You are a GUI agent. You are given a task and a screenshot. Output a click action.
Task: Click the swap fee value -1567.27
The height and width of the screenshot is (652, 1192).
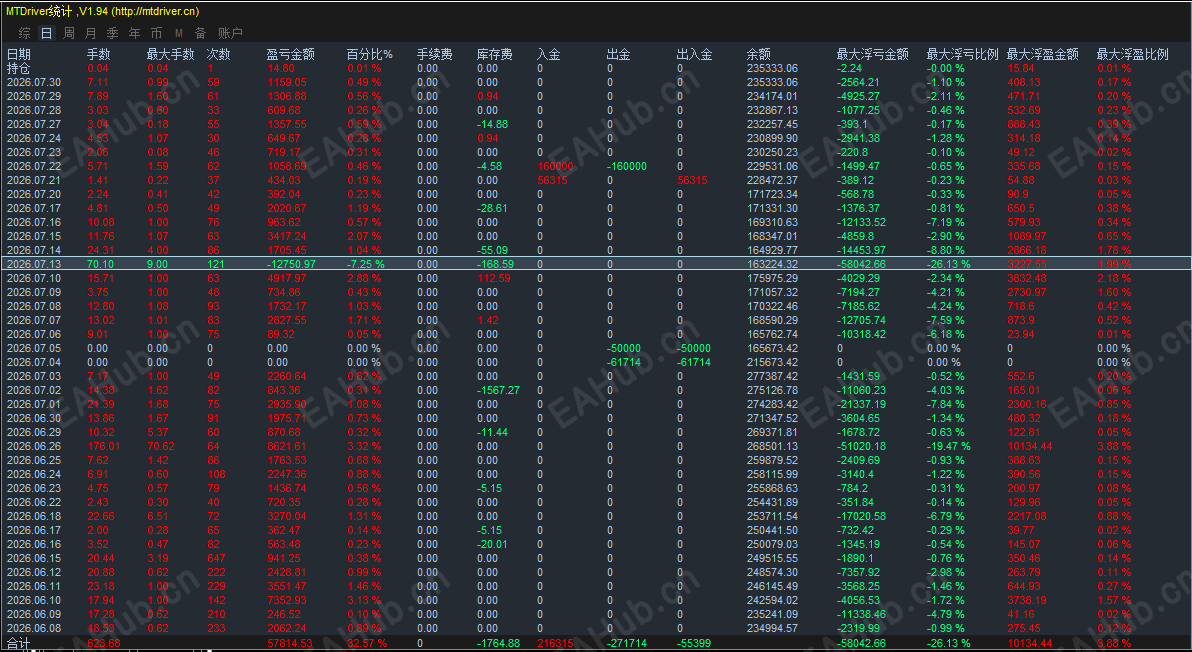click(x=498, y=390)
